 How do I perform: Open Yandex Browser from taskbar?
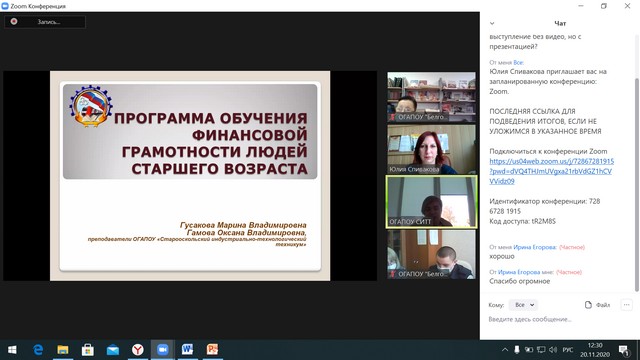tap(138, 350)
